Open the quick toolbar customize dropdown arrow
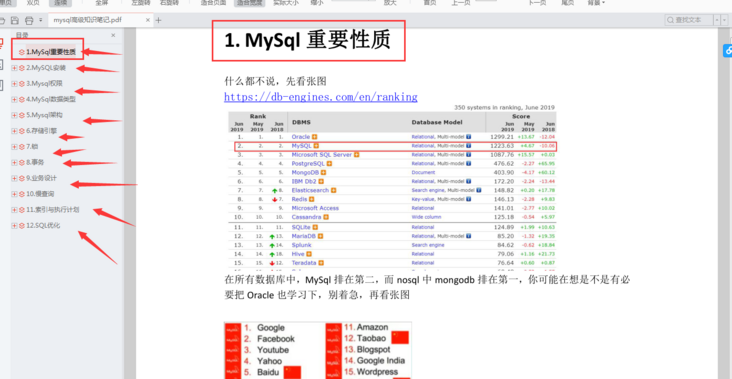 tap(41, 20)
